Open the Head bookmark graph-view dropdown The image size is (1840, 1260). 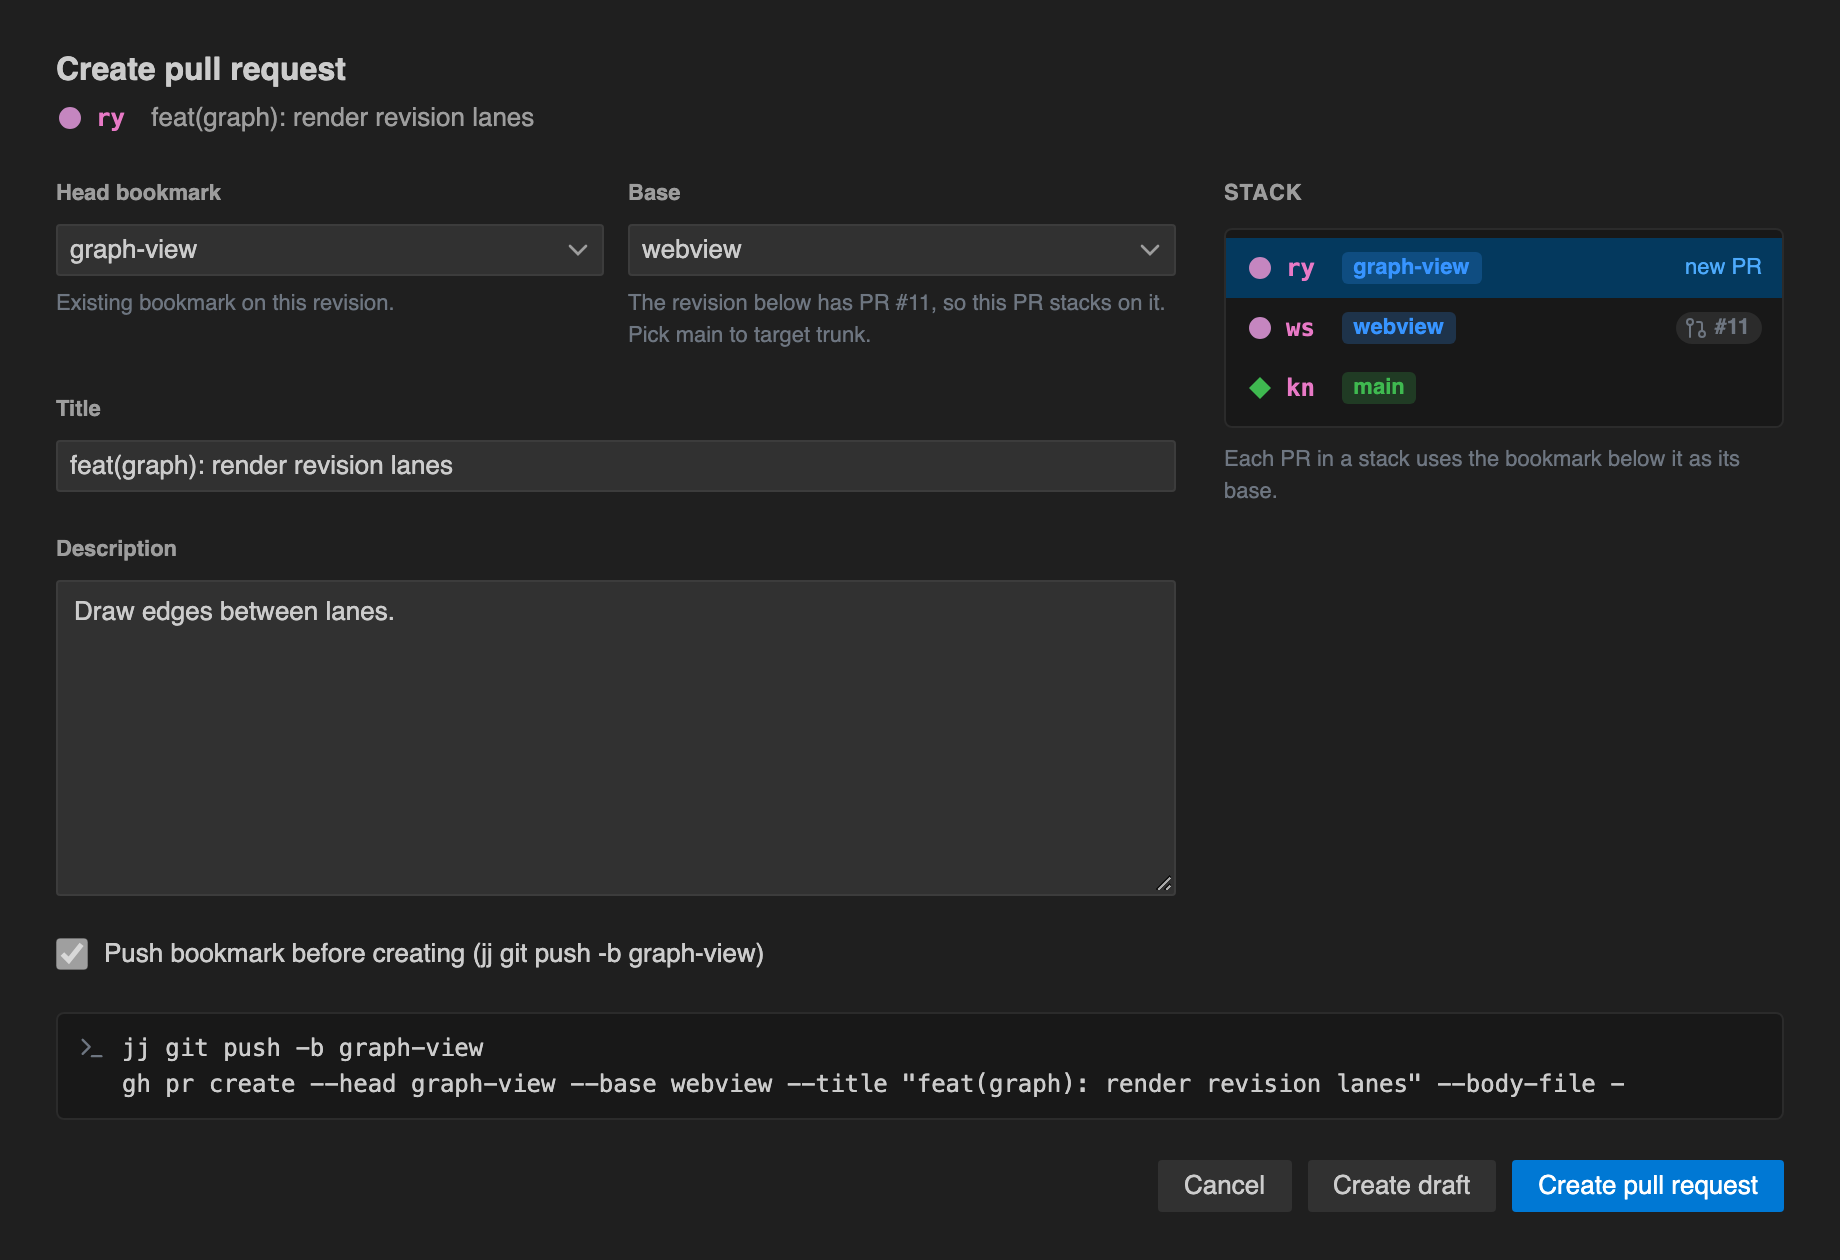[329, 250]
